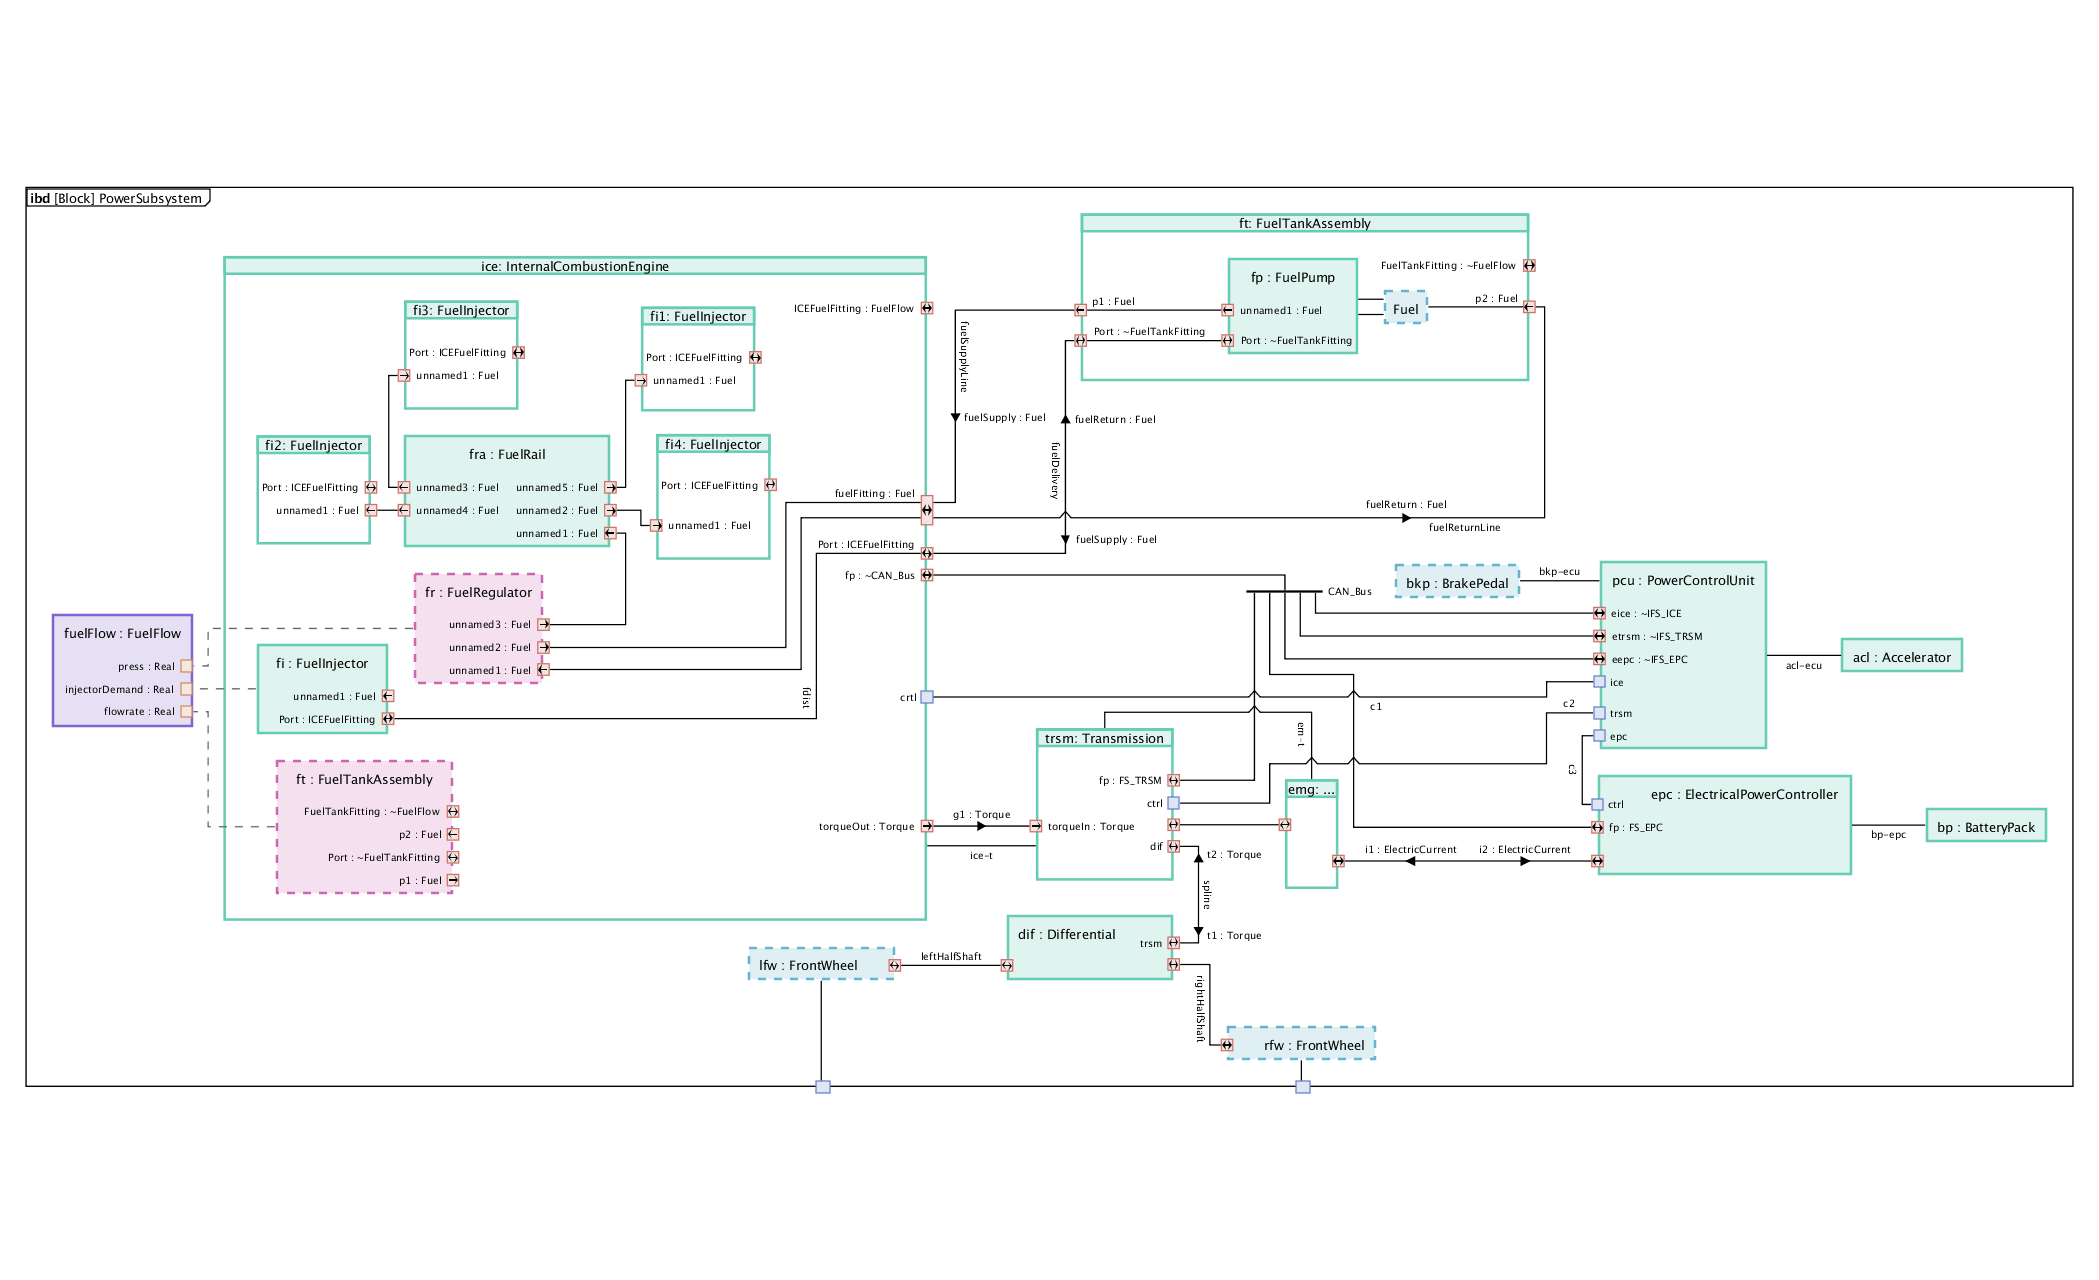Click the ICEFuelFitting port on fi3 FuelInjector
Viewport: 2099px width, 1280px height.
pos(517,352)
